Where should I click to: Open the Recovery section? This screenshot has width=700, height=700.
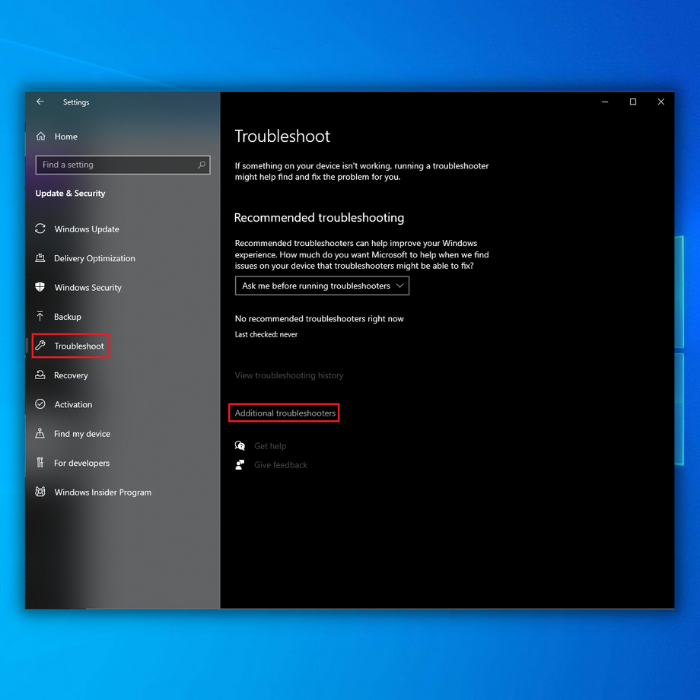click(71, 375)
